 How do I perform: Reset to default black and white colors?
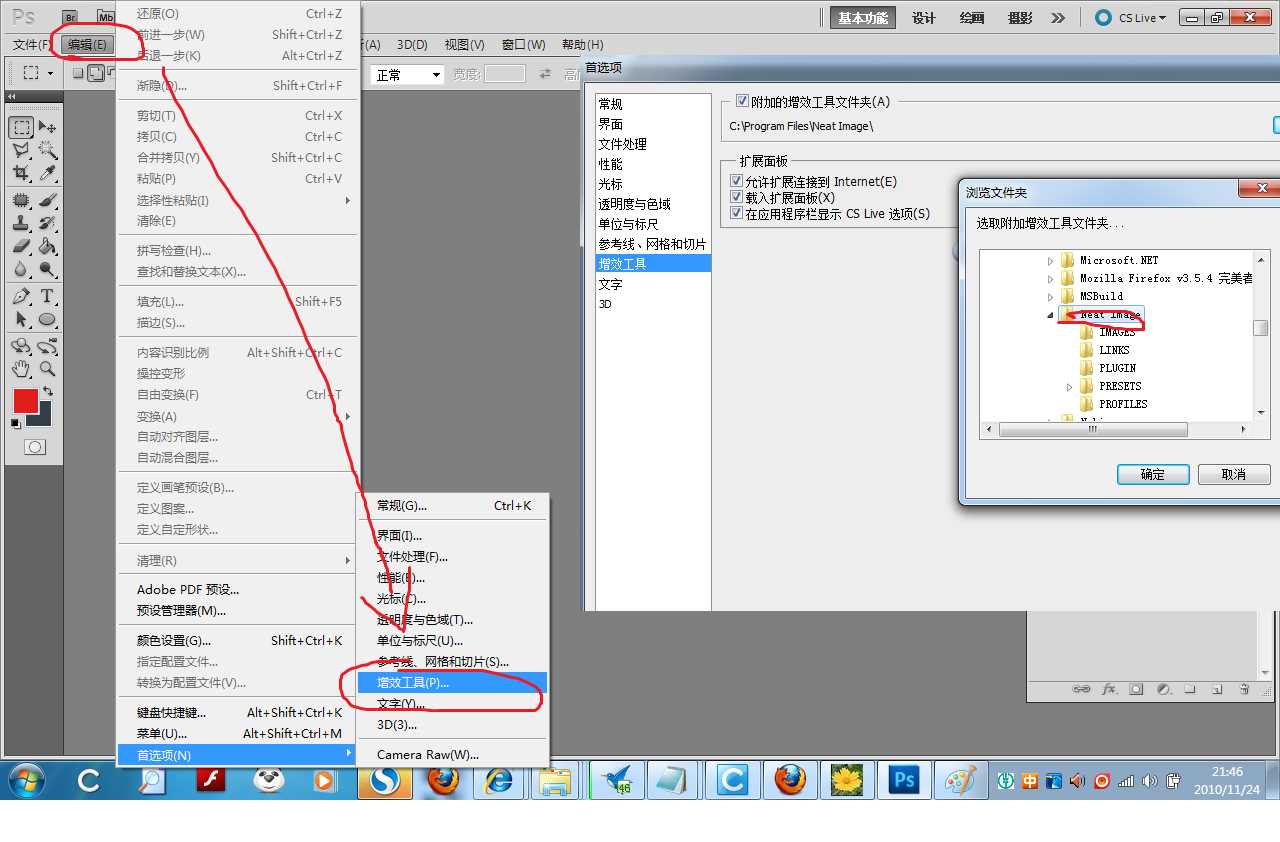(x=15, y=424)
